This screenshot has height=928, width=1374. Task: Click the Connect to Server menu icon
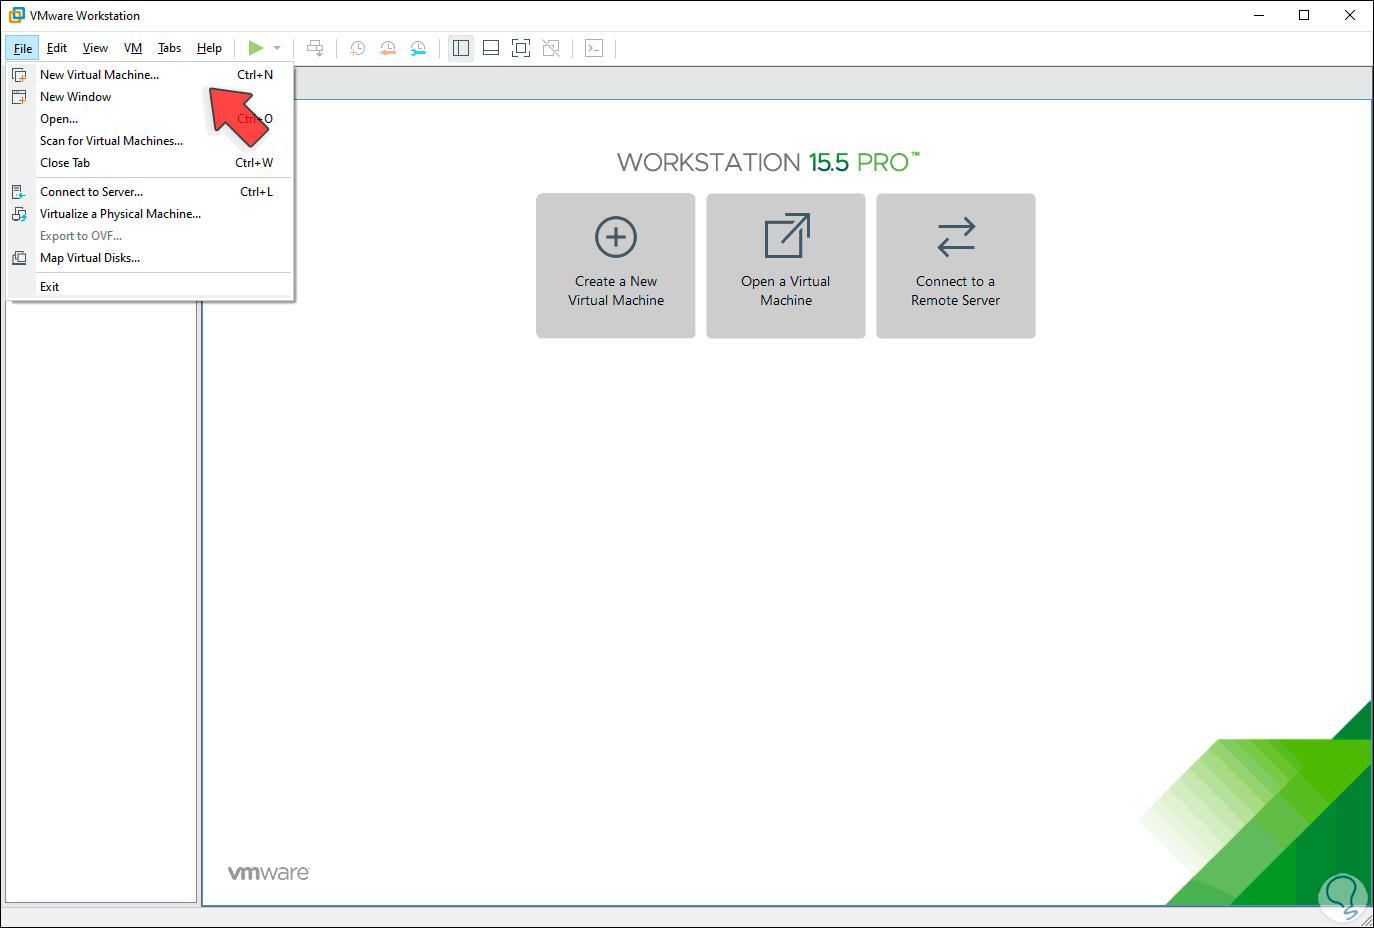coord(19,192)
